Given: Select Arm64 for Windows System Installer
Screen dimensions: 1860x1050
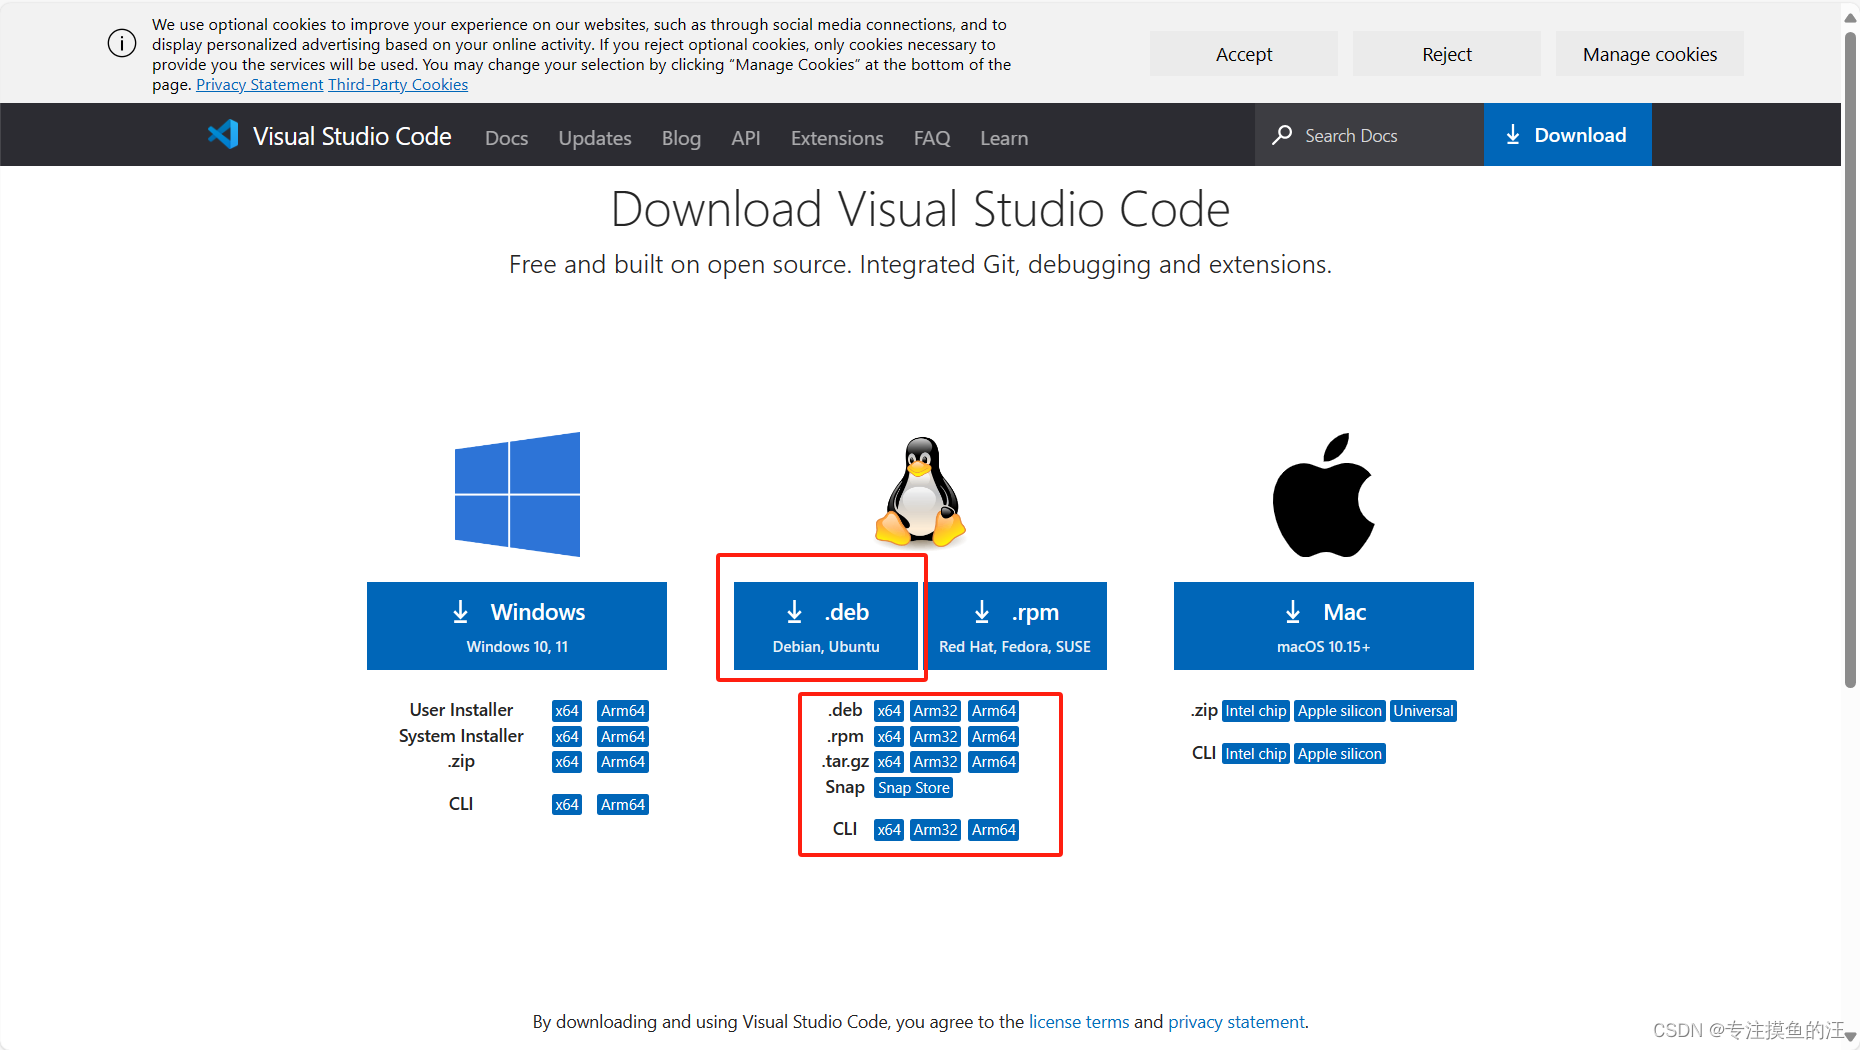Looking at the screenshot, I should tap(623, 737).
